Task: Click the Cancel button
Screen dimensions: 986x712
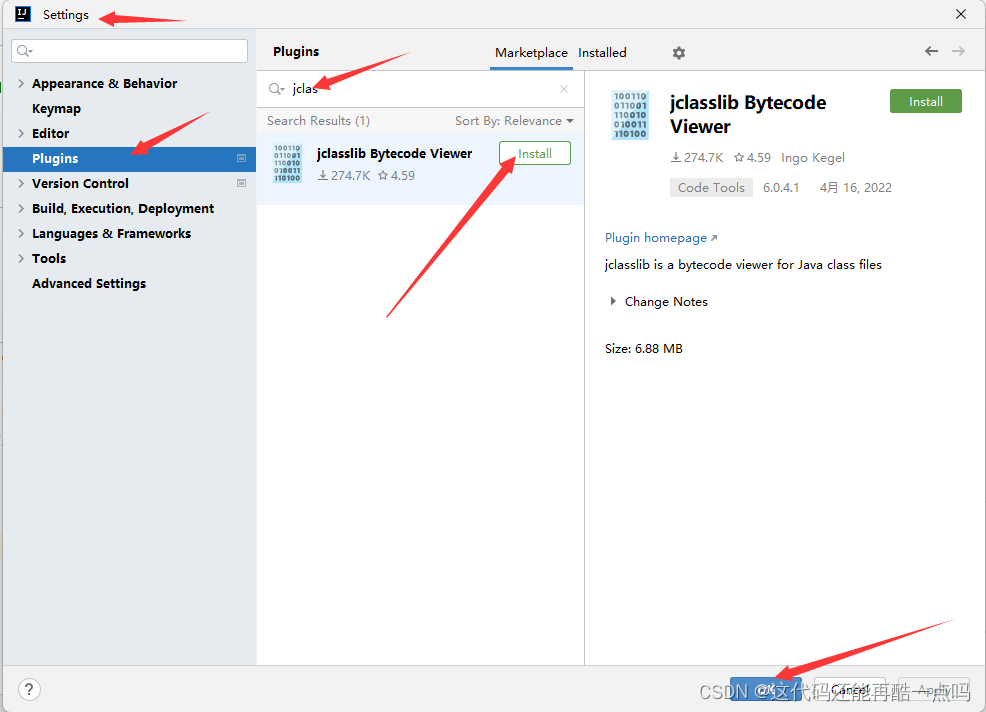Action: tap(850, 689)
